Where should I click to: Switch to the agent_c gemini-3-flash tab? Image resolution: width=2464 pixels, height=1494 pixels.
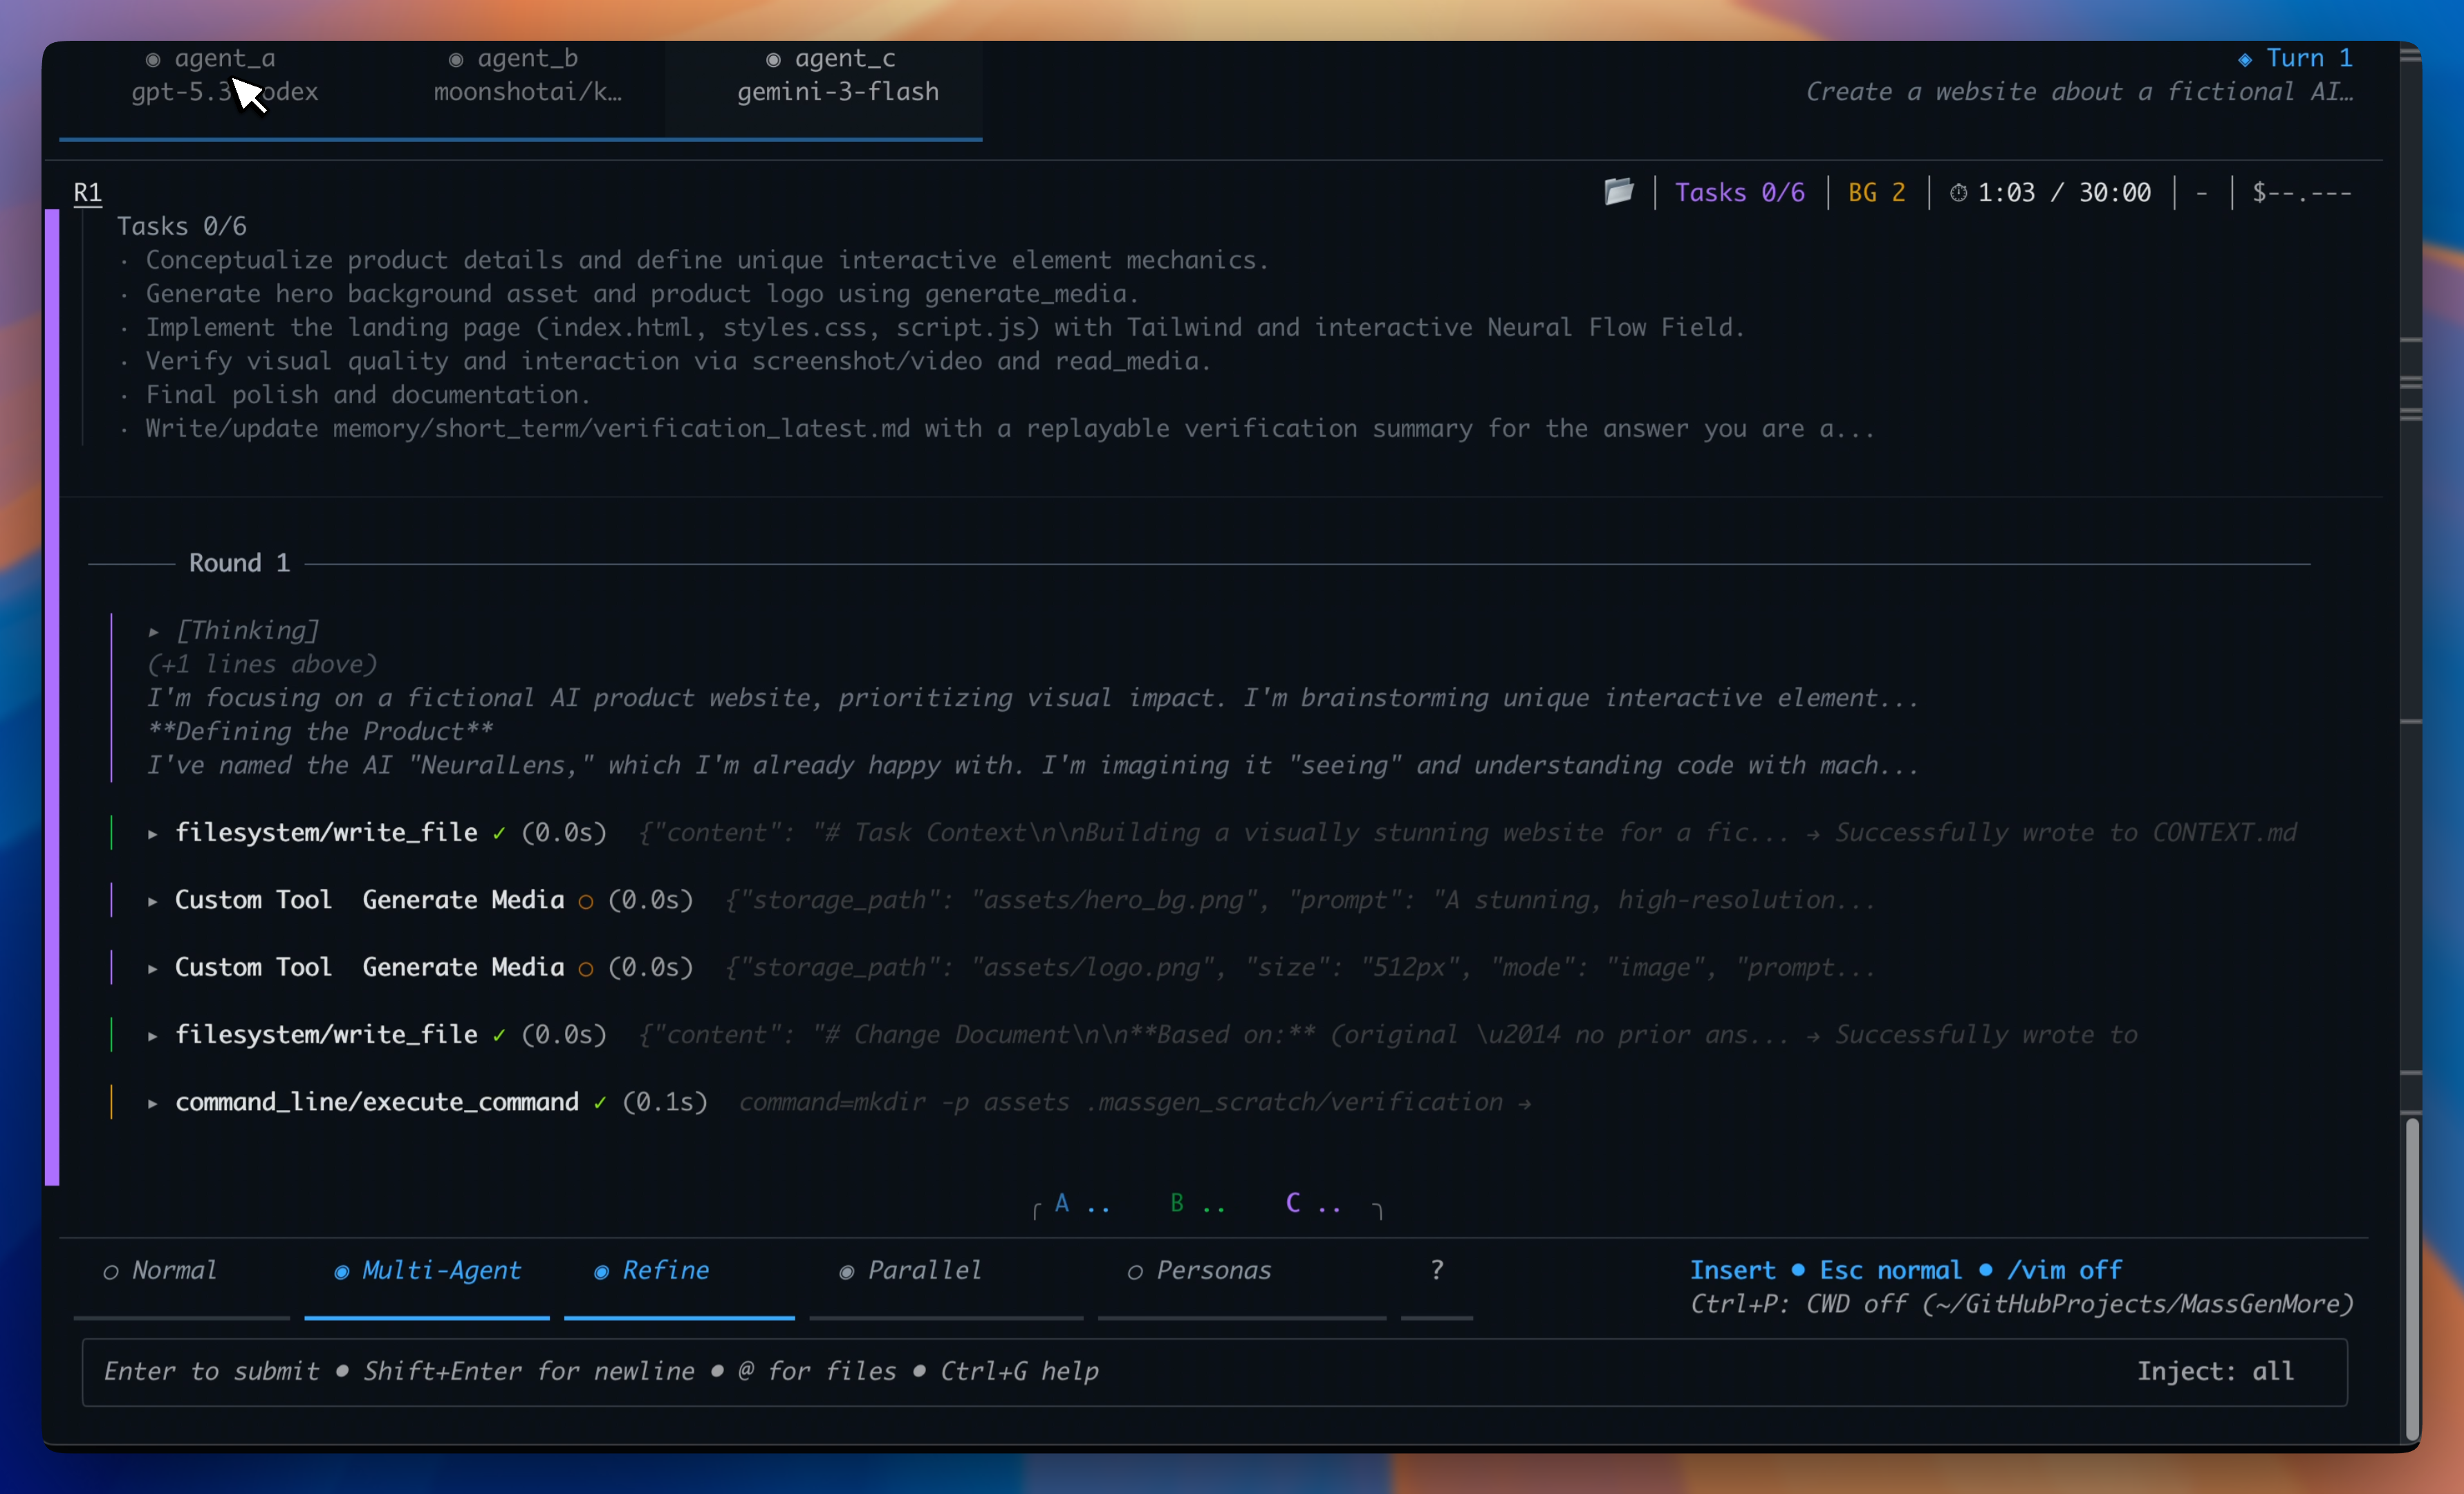coord(837,75)
